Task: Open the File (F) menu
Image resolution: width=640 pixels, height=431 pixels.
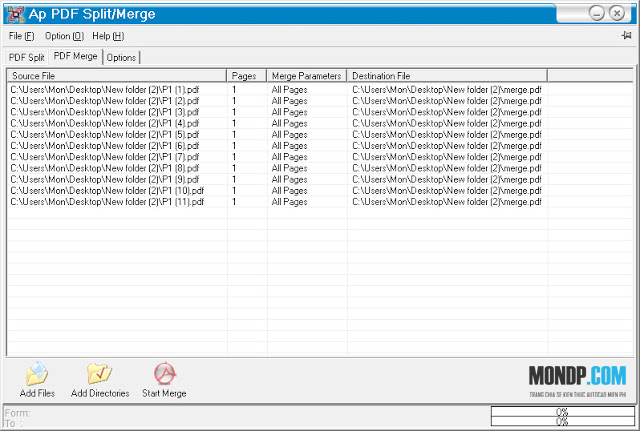Action: pyautogui.click(x=21, y=36)
